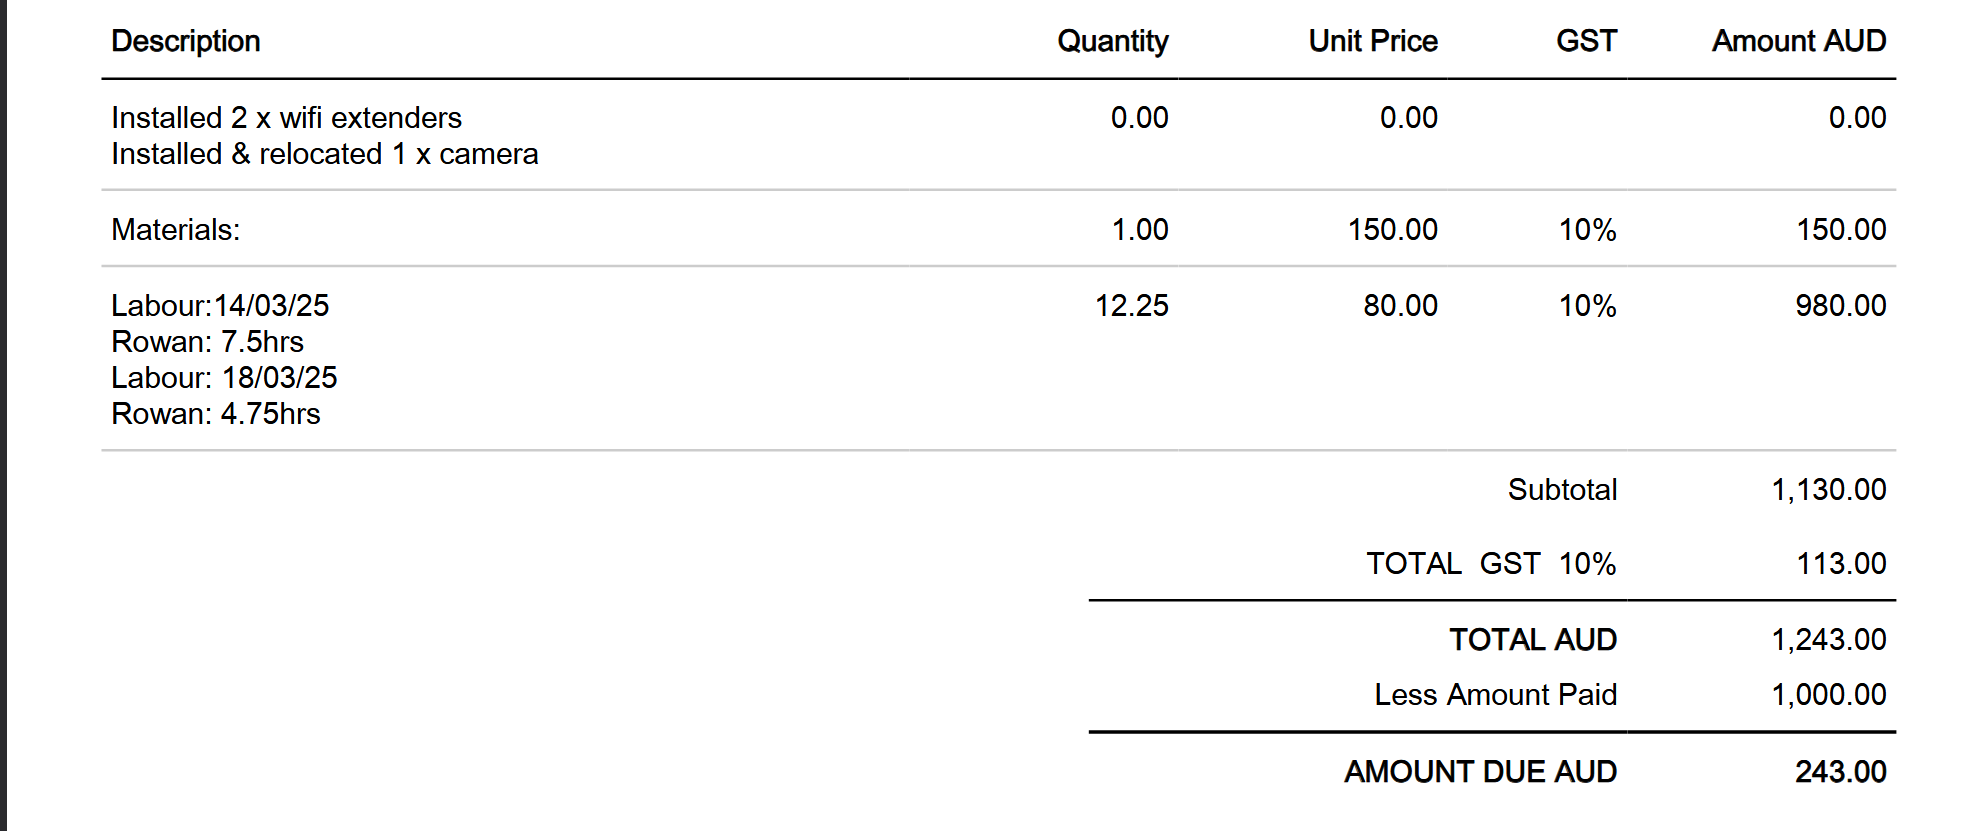Click the 80.00 labour unit price

tap(1400, 306)
